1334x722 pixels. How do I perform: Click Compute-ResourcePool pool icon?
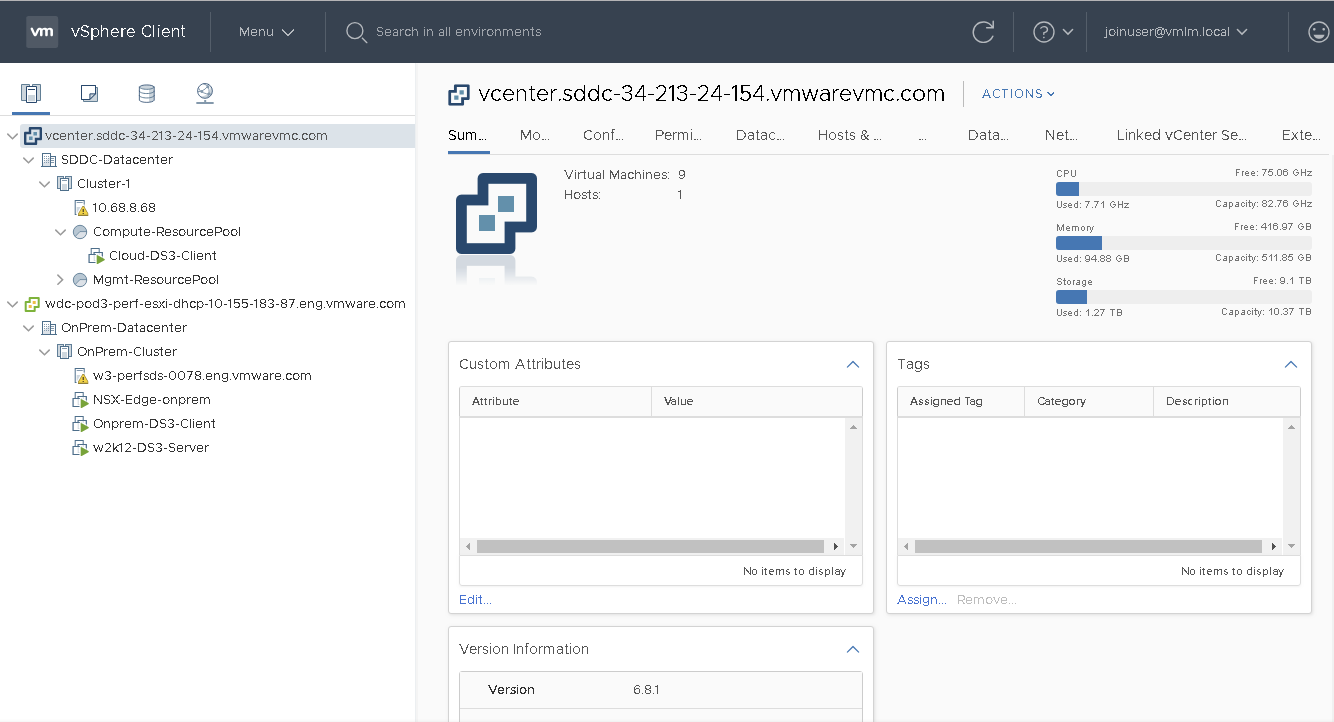tap(80, 232)
